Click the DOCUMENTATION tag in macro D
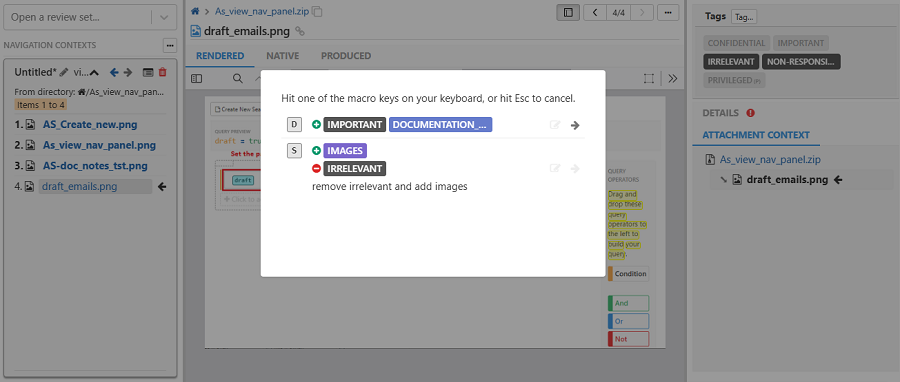Viewport: 900px width, 382px height. point(440,124)
